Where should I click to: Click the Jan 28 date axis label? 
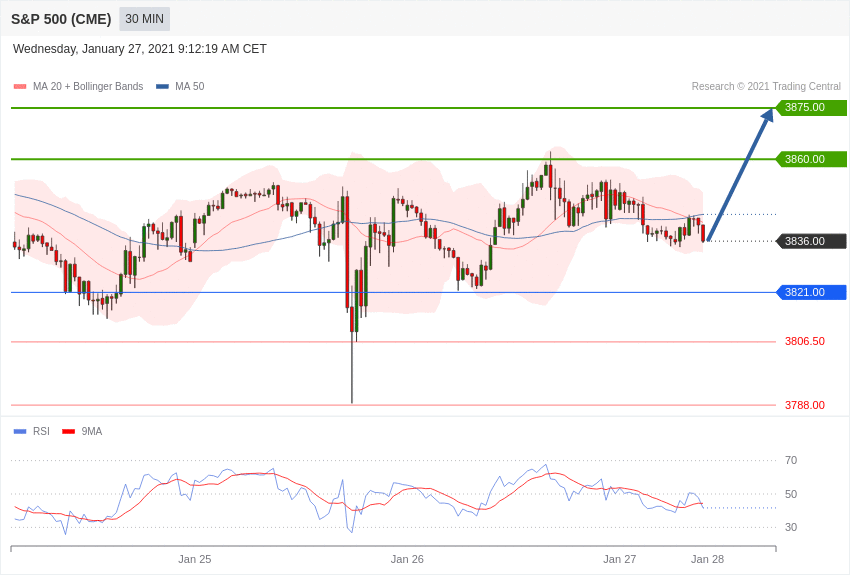pos(707,559)
